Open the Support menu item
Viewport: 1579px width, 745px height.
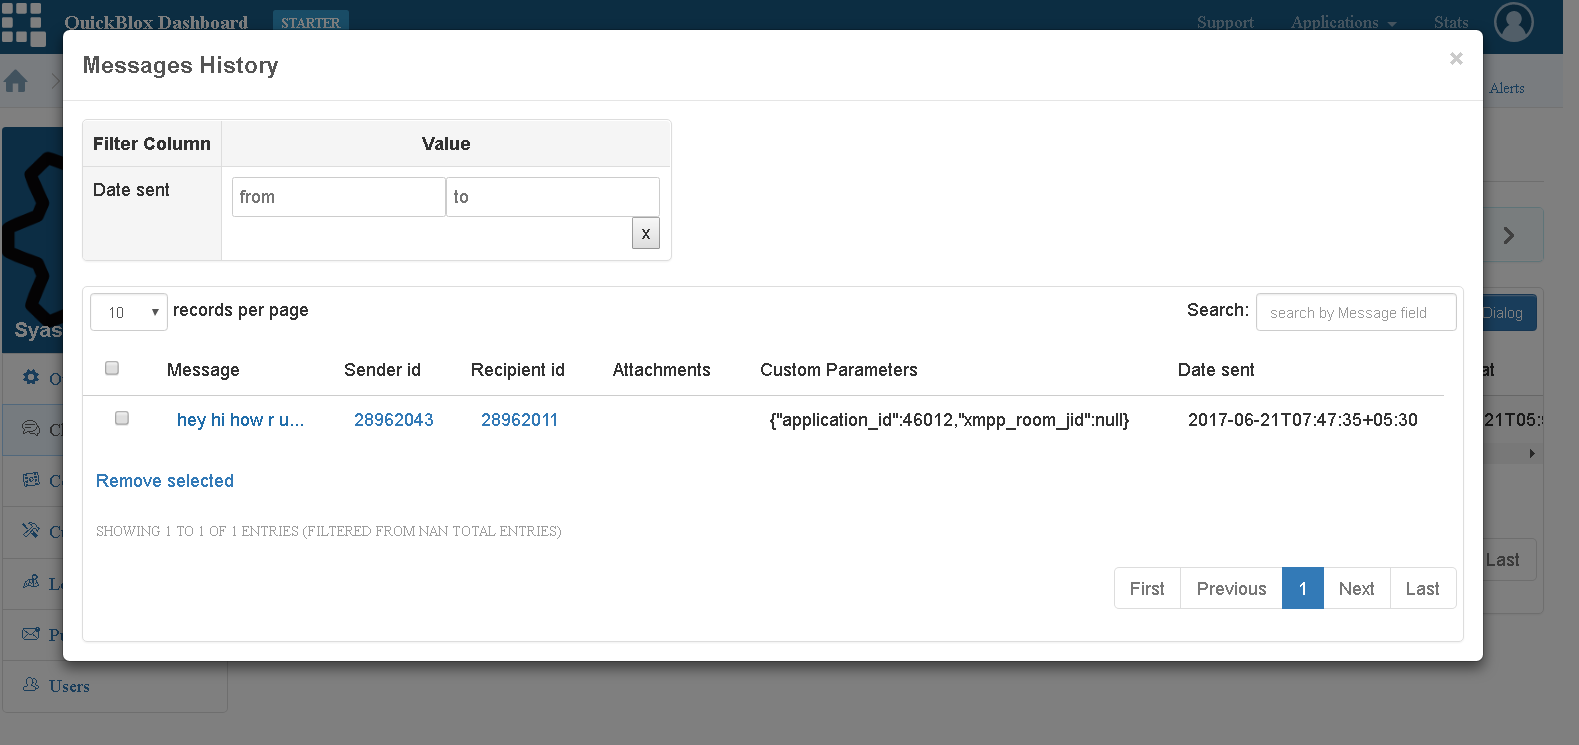tap(1225, 22)
